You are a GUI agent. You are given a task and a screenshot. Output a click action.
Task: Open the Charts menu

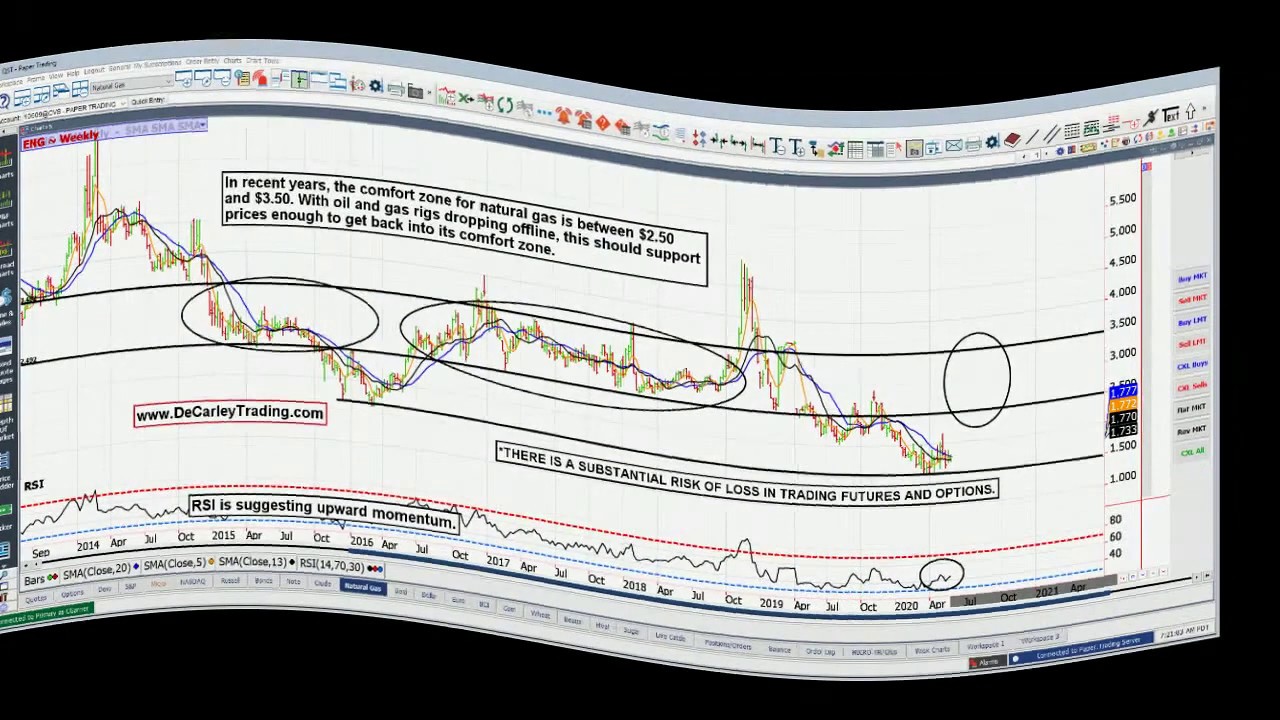coord(232,60)
